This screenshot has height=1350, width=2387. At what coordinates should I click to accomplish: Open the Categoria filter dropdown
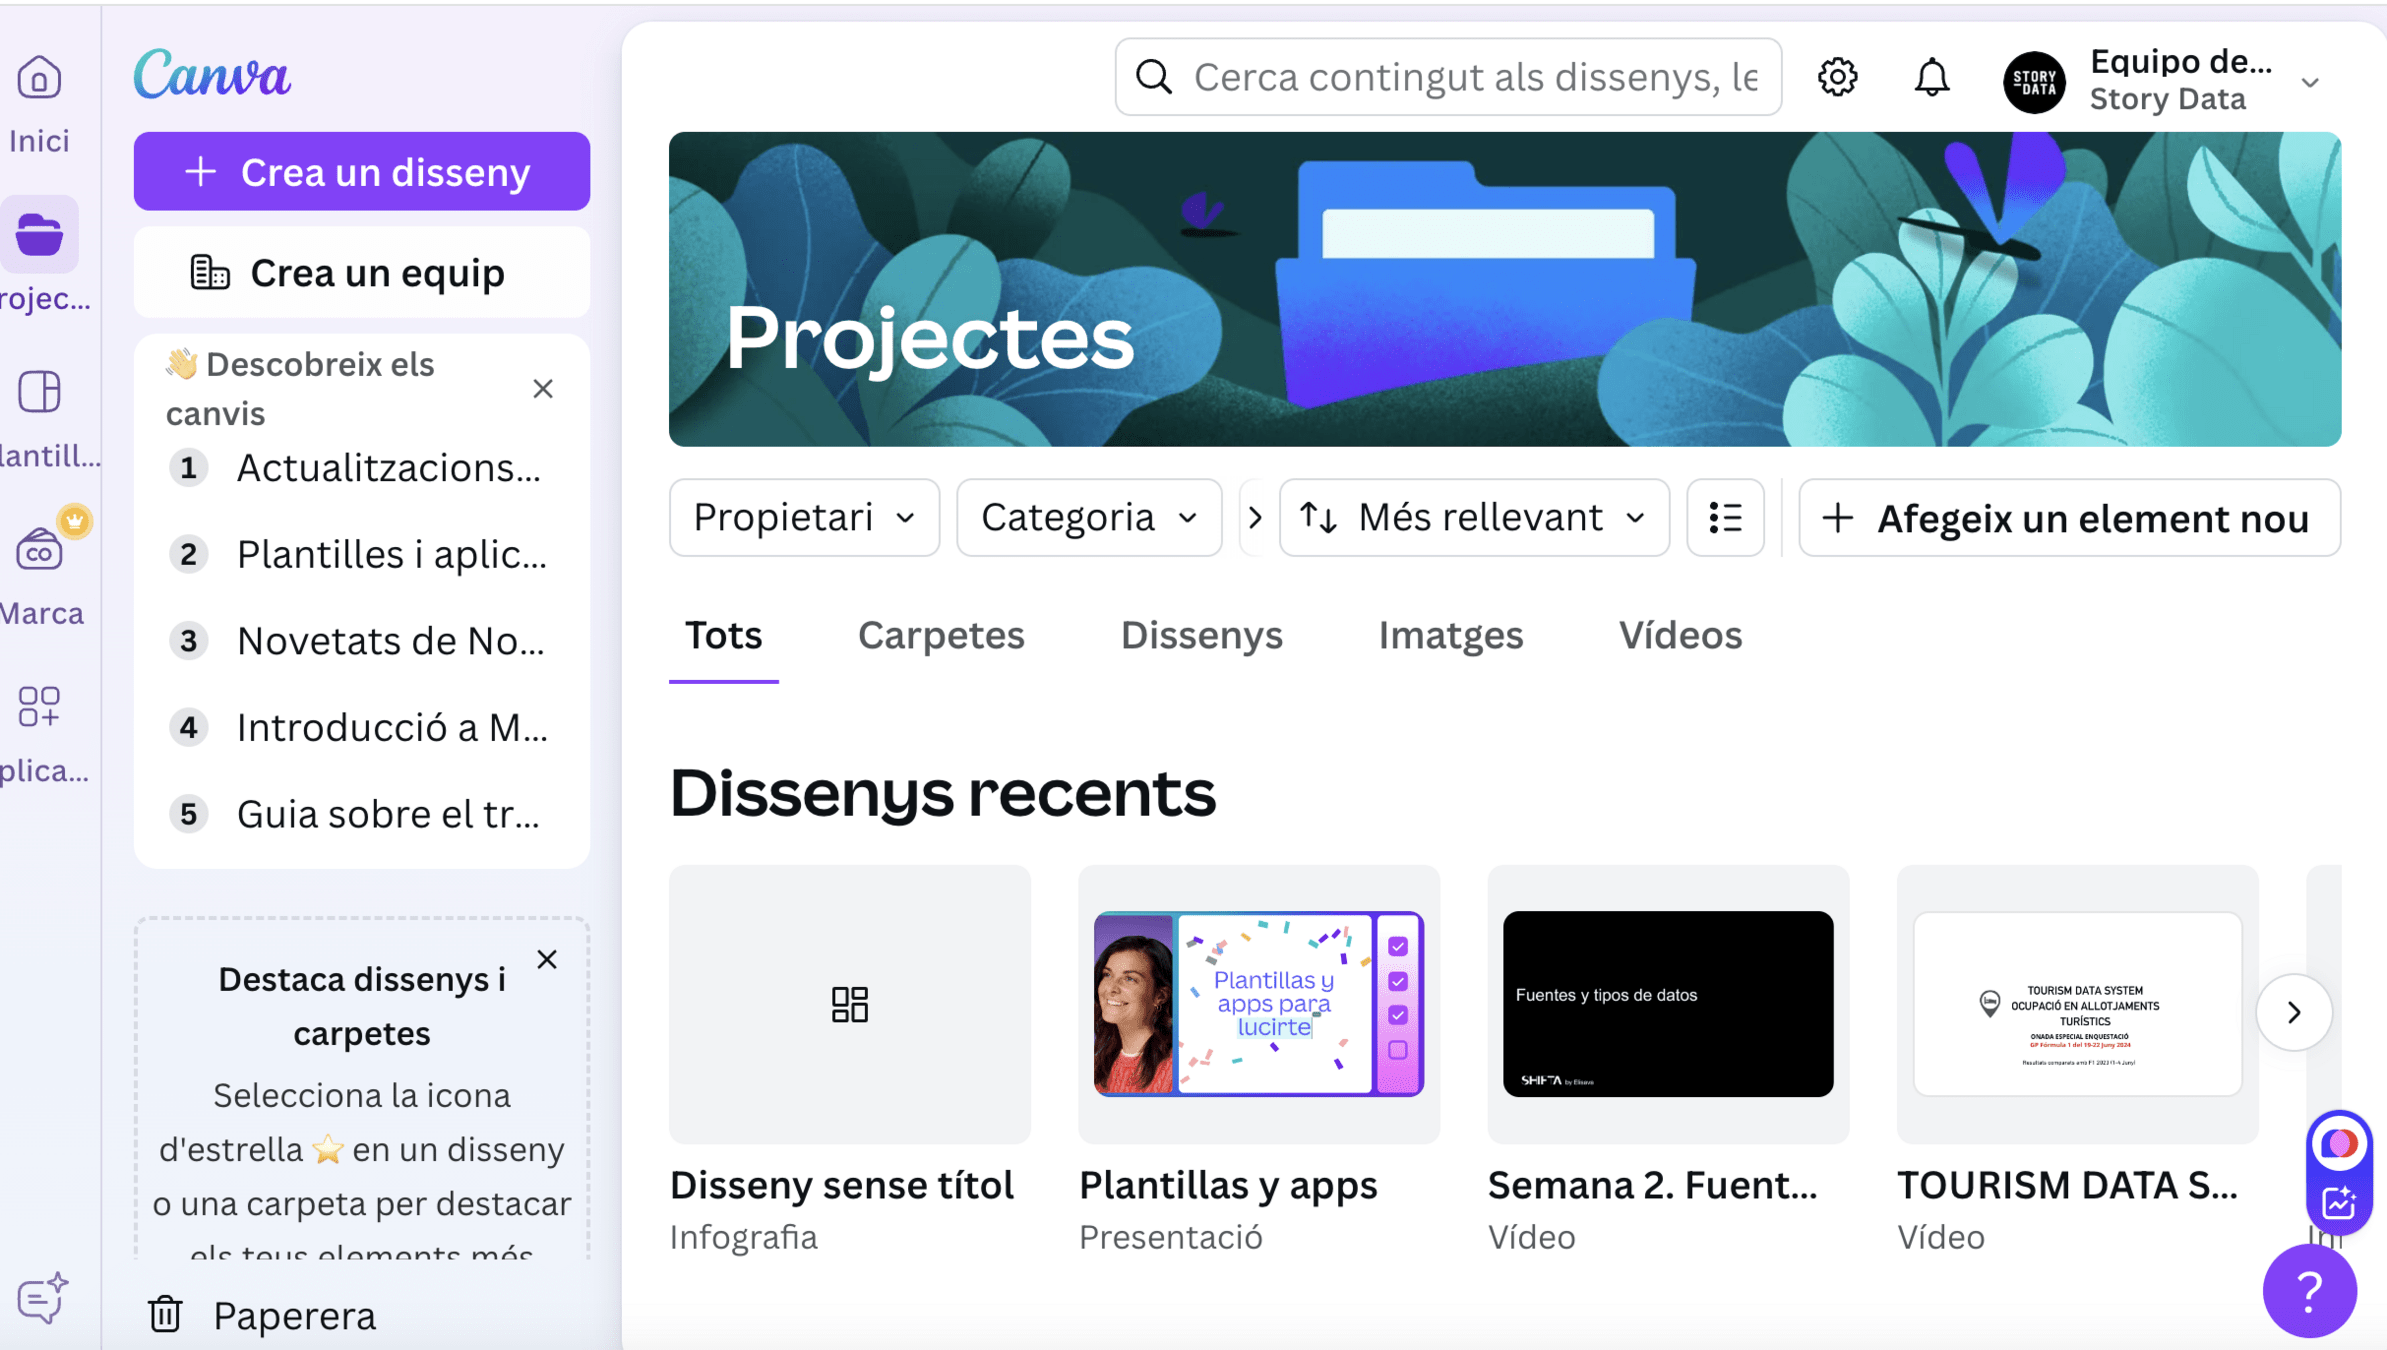point(1089,518)
